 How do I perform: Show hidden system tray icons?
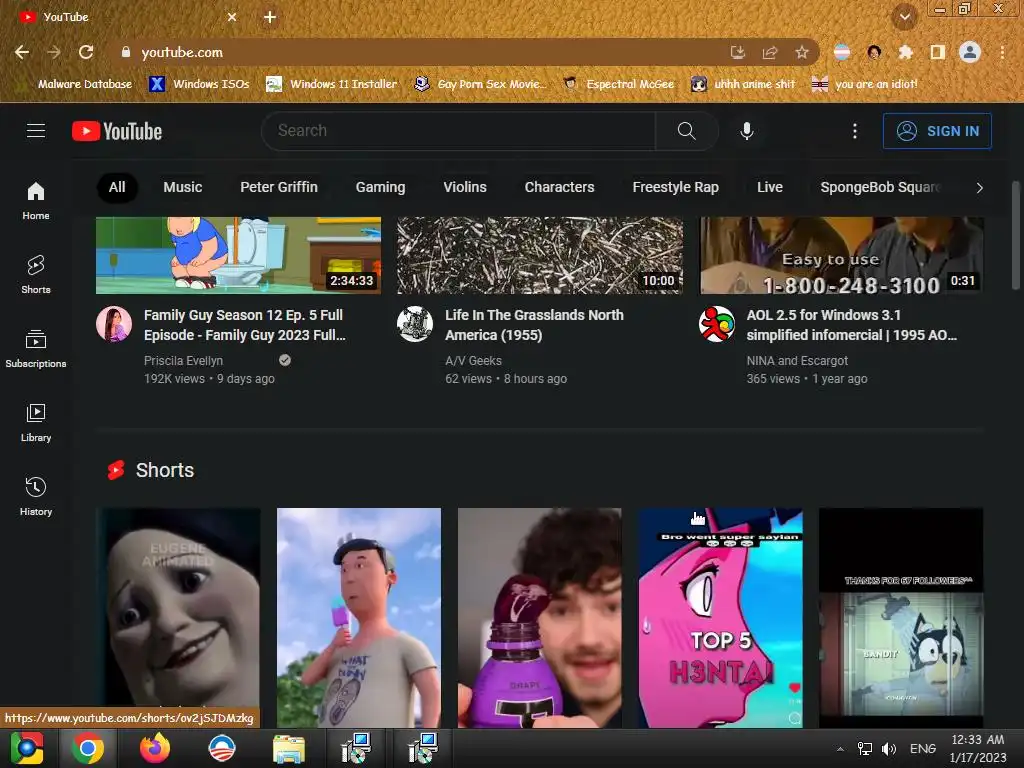[x=840, y=748]
